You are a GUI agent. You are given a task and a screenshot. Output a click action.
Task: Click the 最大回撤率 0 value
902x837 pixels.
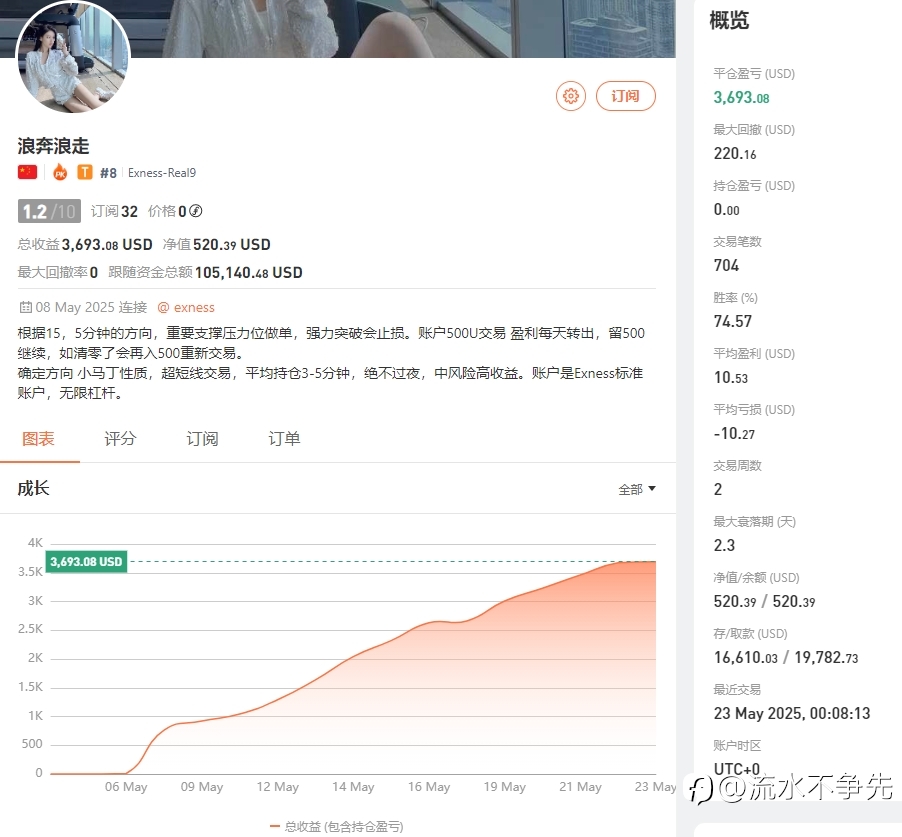click(x=58, y=272)
